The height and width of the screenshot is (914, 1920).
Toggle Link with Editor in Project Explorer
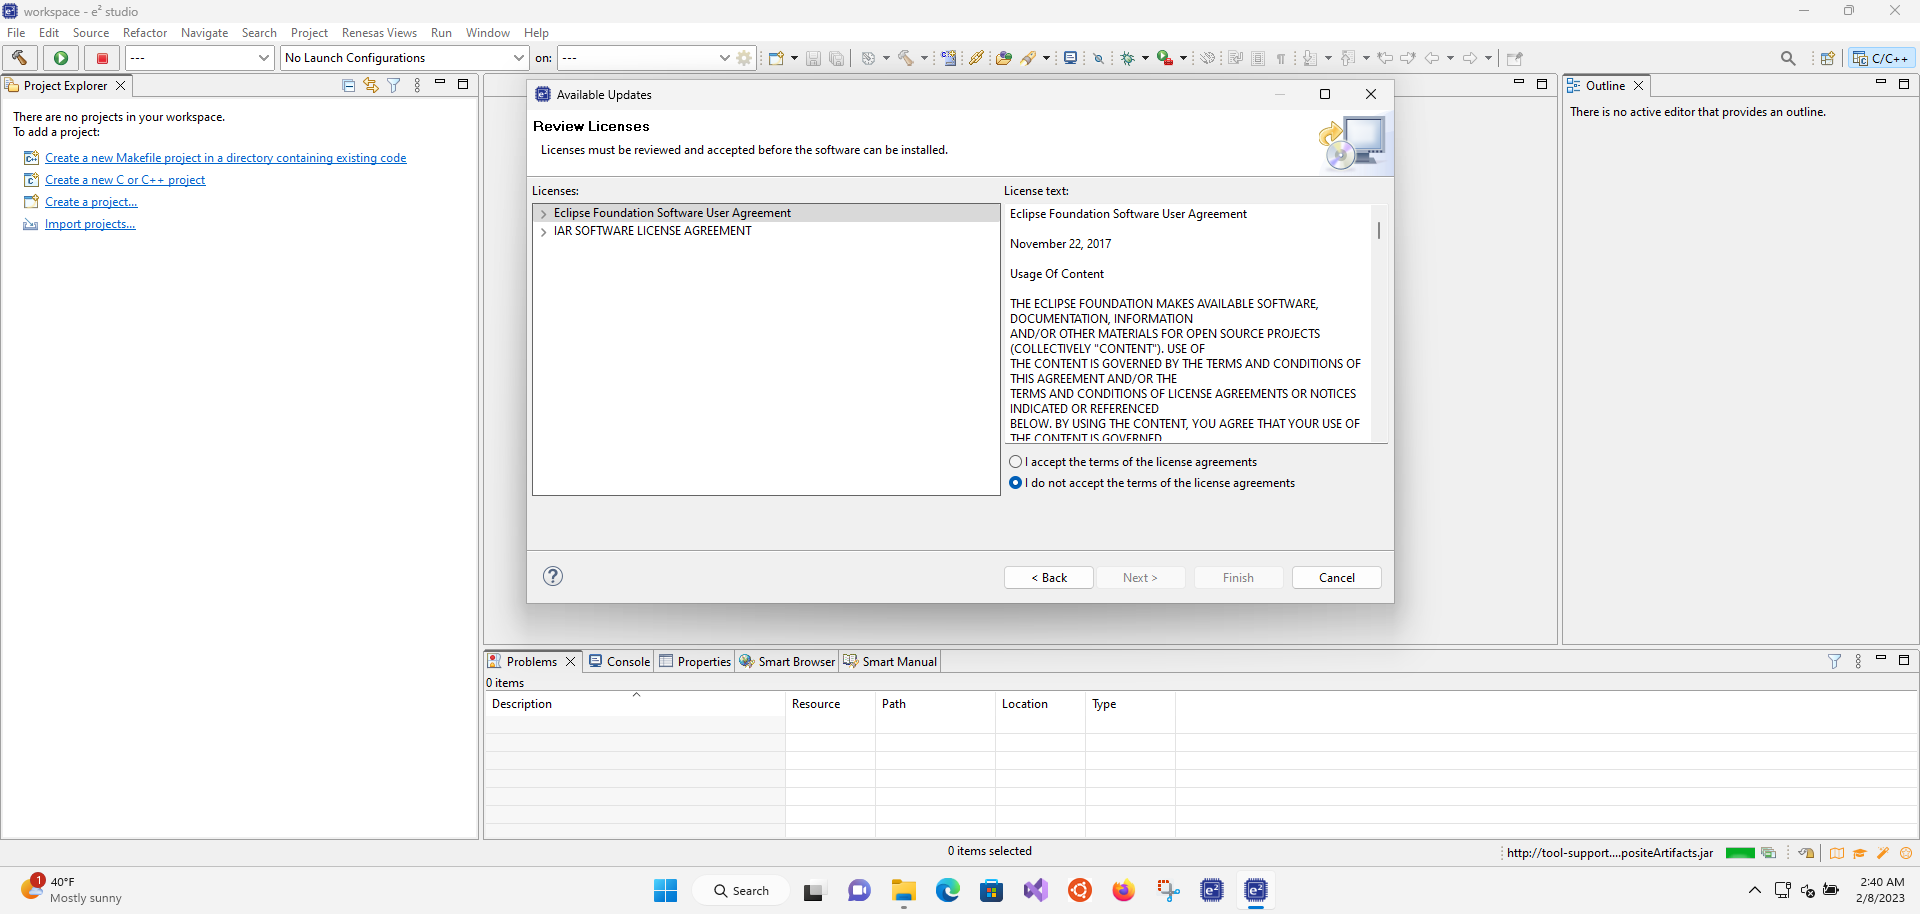371,86
